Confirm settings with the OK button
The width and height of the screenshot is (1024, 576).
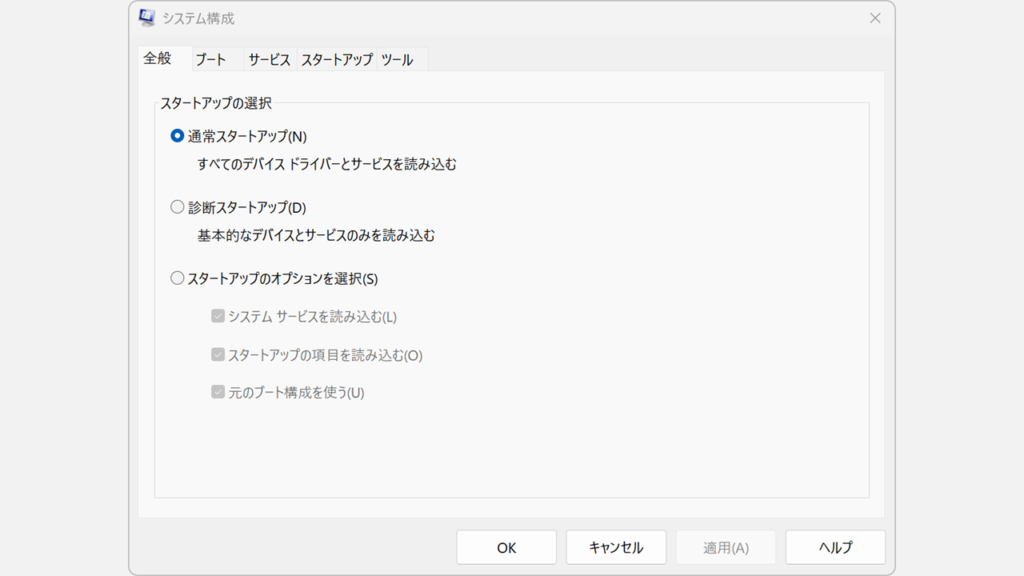[506, 547]
